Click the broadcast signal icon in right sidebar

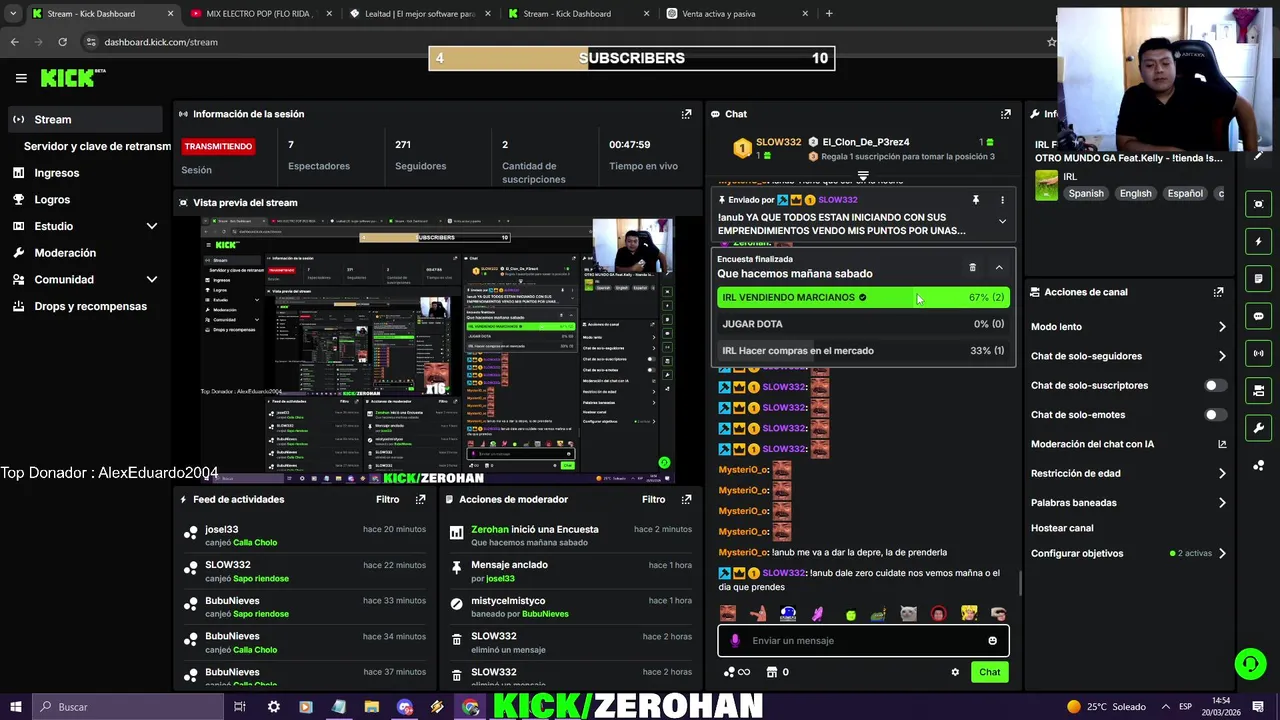[x=1258, y=353]
